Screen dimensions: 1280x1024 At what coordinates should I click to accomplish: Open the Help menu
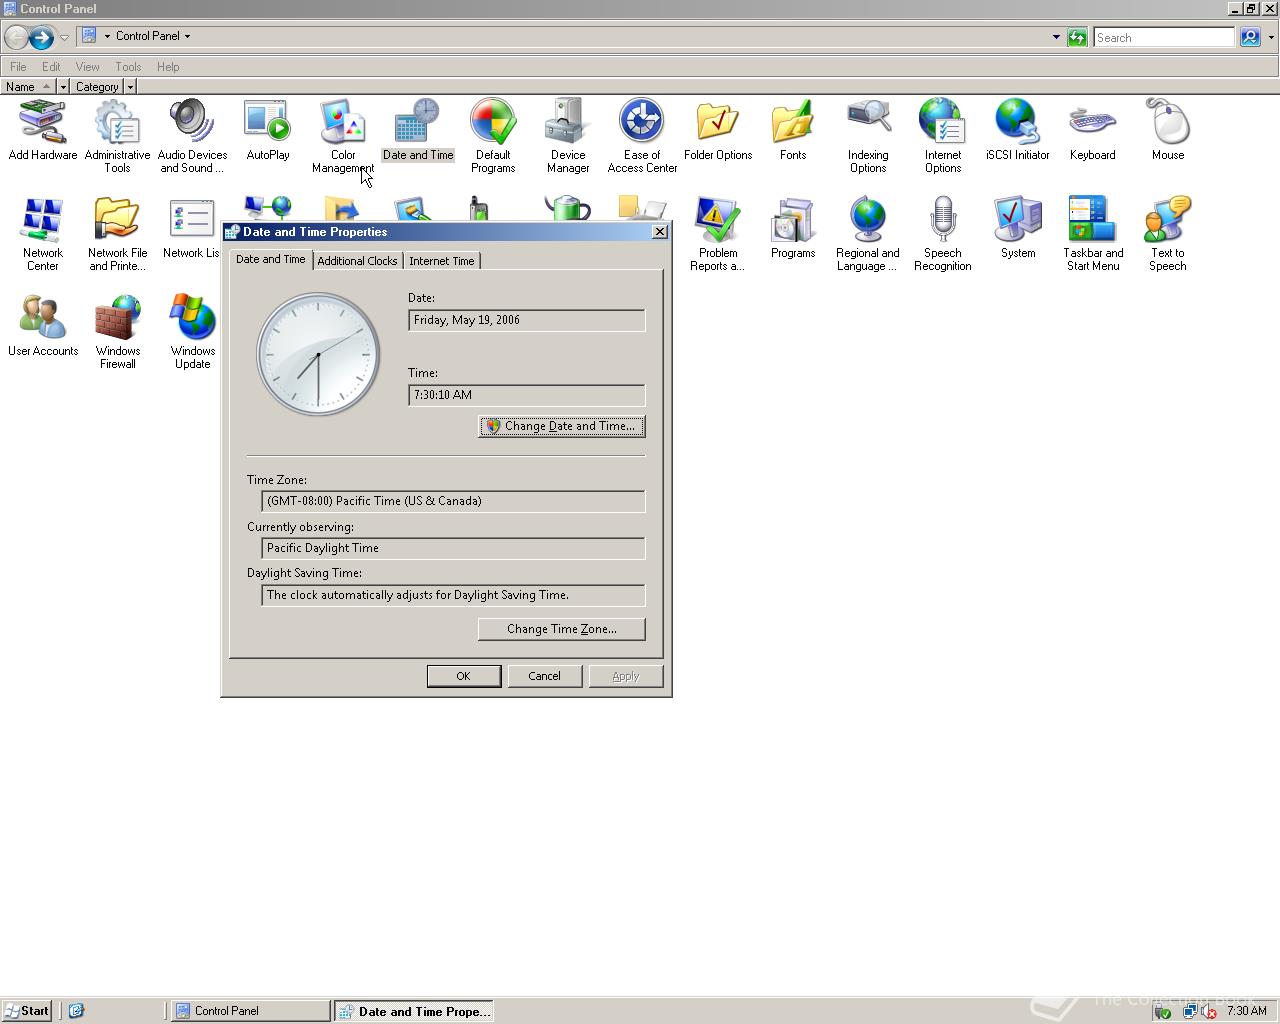(x=168, y=67)
